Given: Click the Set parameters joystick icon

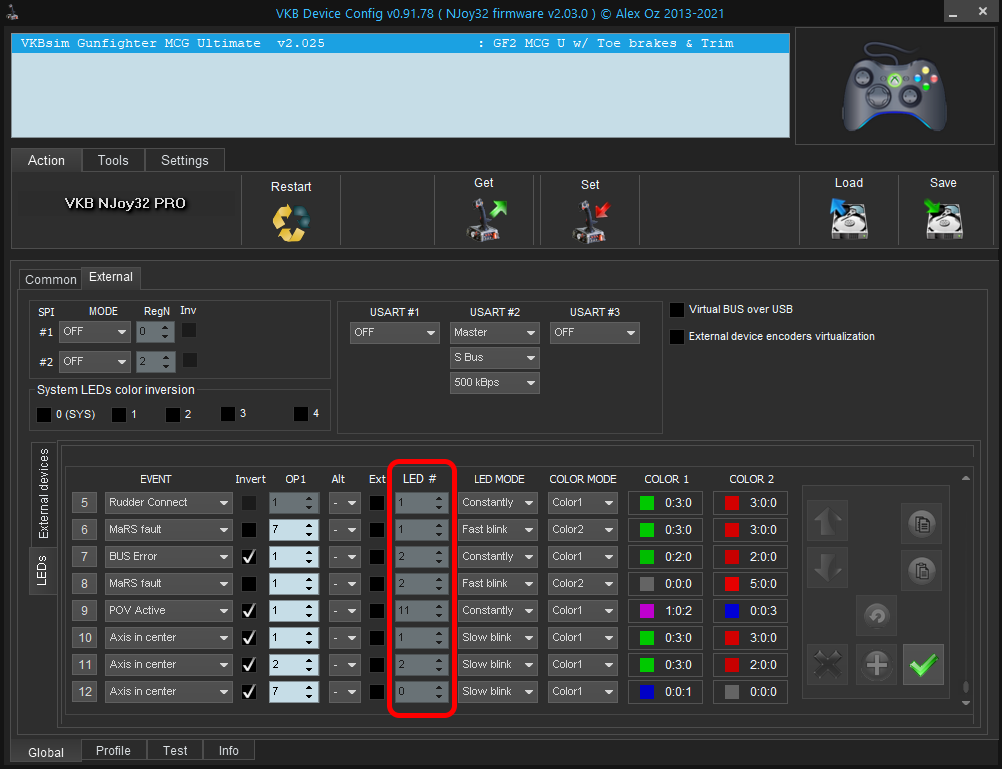Looking at the screenshot, I should pos(590,220).
